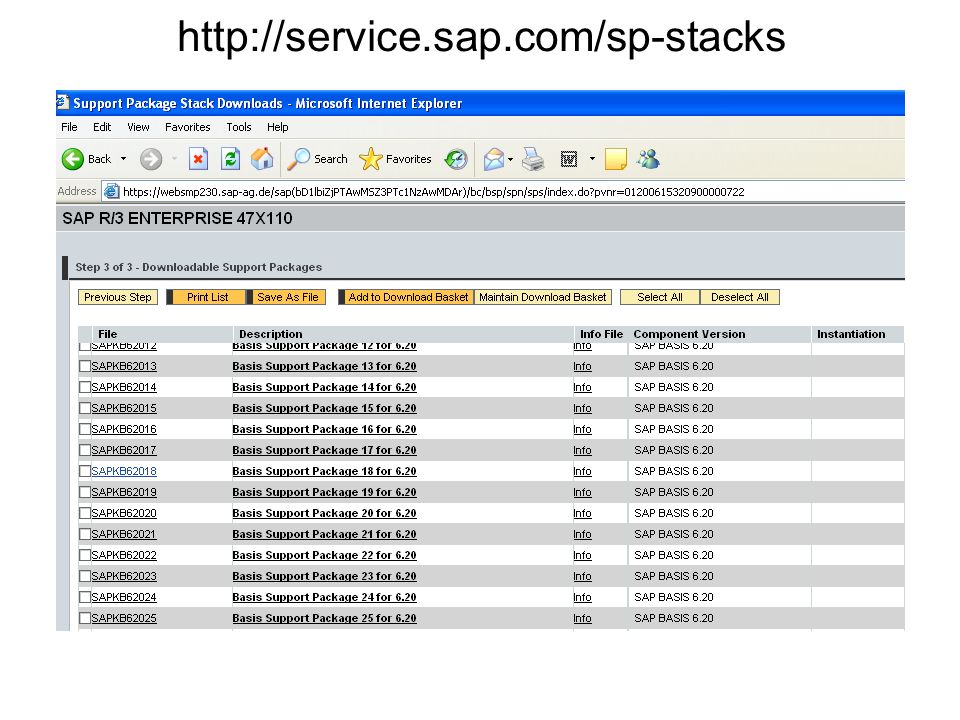This screenshot has width=960, height=720.
Task: Open the SAPKB62024 file link
Action: [x=124, y=597]
